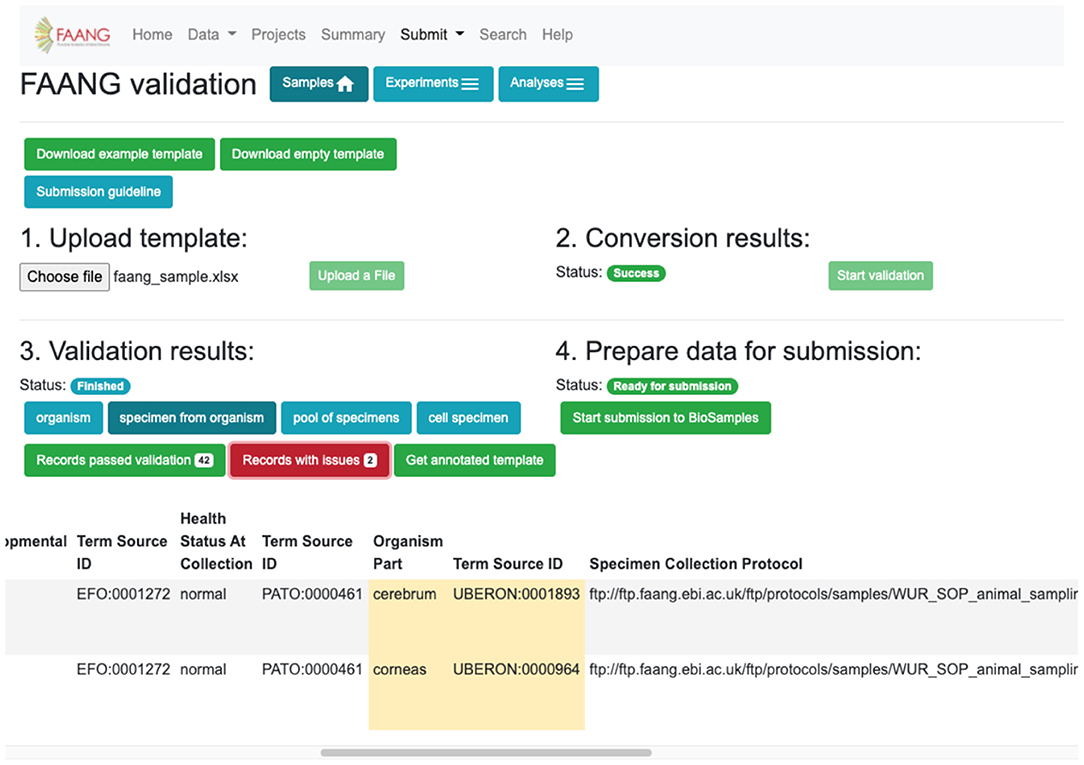
Task: Open the Submission guideline
Action: click(x=98, y=192)
